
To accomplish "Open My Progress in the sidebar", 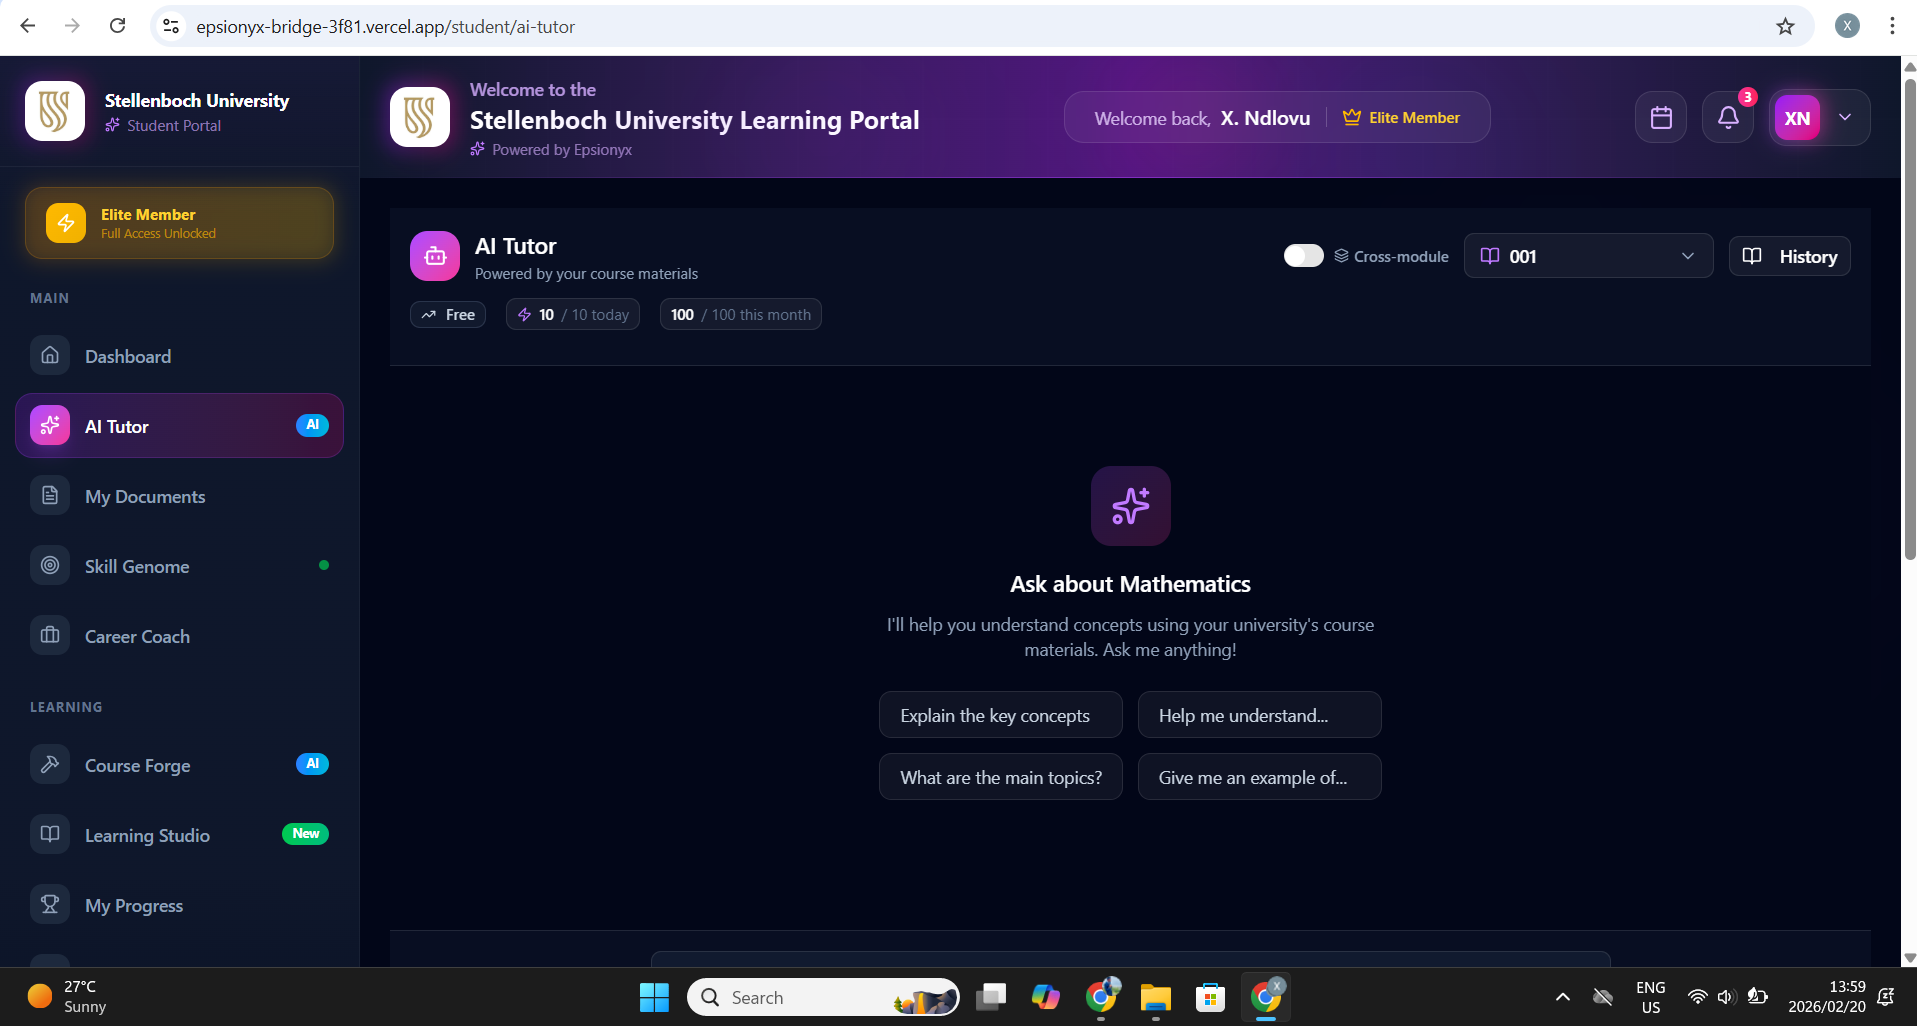I will [179, 905].
